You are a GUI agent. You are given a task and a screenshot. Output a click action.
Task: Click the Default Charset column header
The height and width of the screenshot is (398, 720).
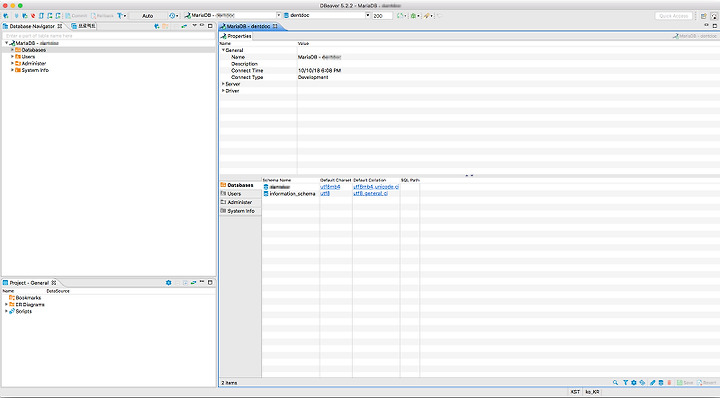336,180
